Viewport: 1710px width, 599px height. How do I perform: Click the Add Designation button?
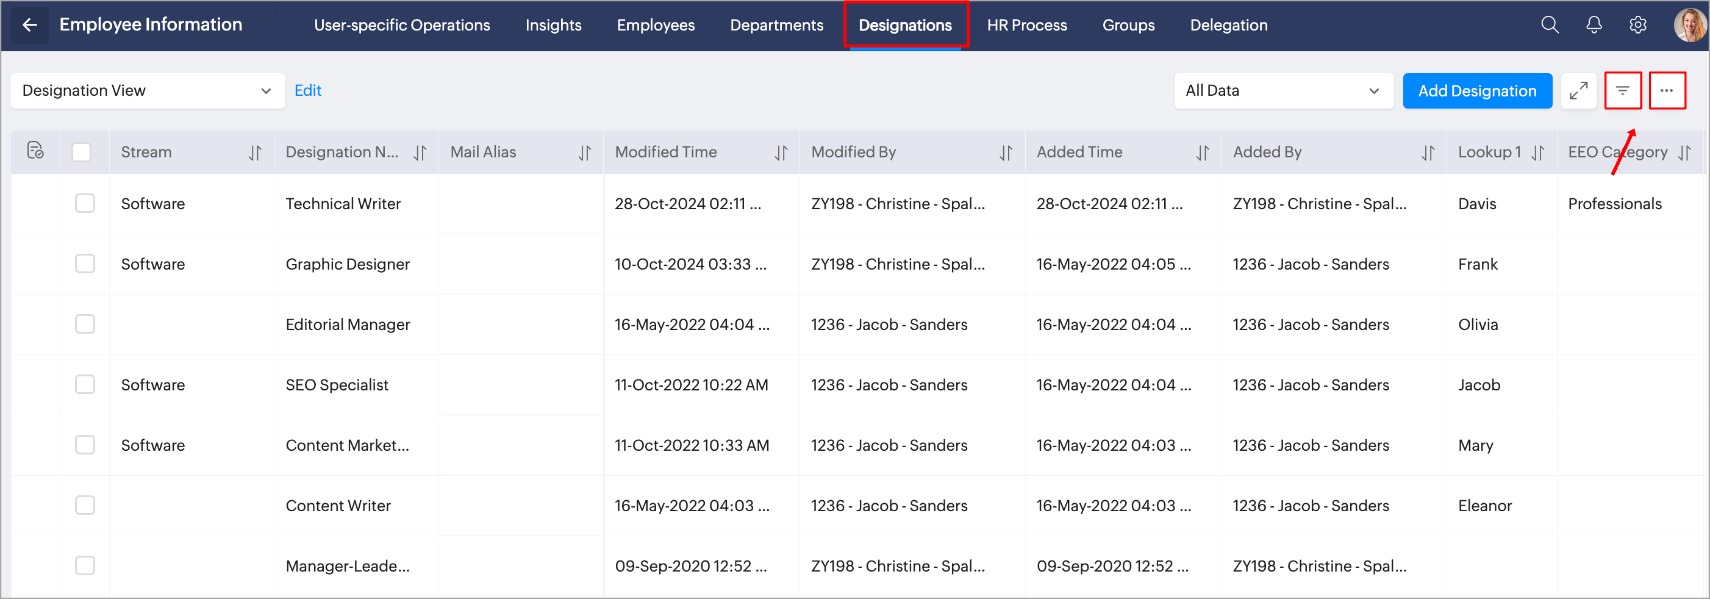coord(1477,91)
